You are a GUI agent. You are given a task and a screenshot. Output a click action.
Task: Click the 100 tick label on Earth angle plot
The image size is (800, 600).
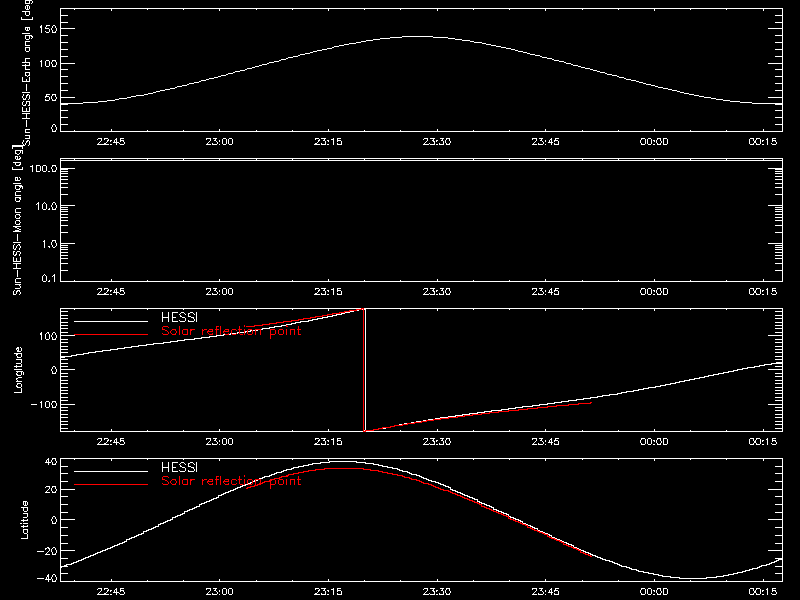pyautogui.click(x=47, y=64)
